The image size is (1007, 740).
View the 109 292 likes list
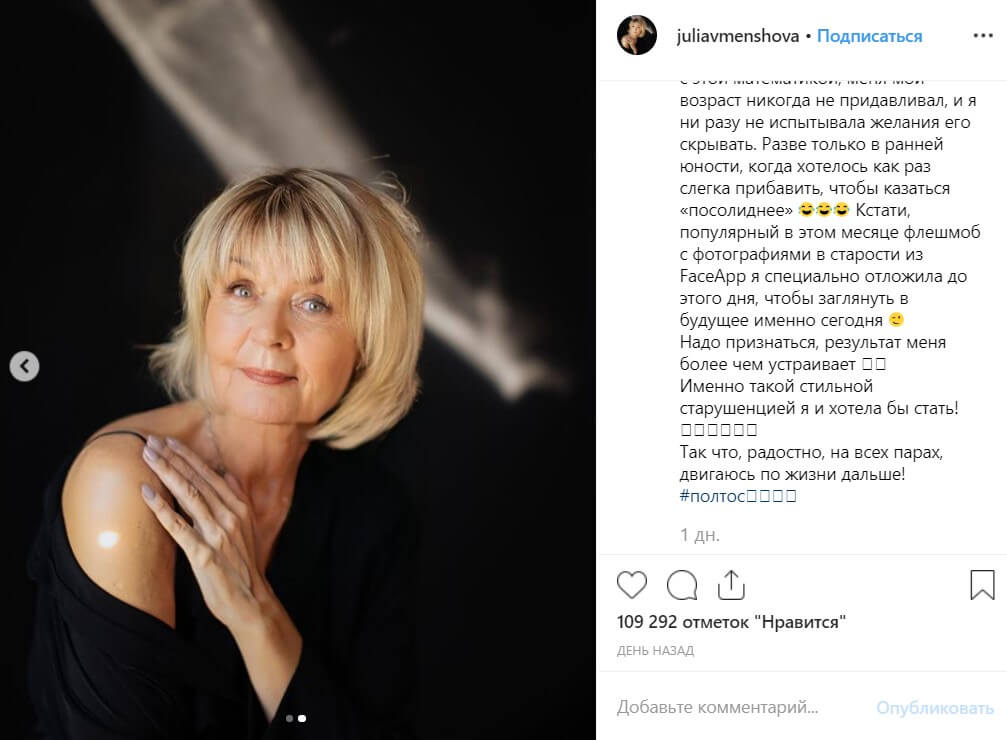(731, 622)
